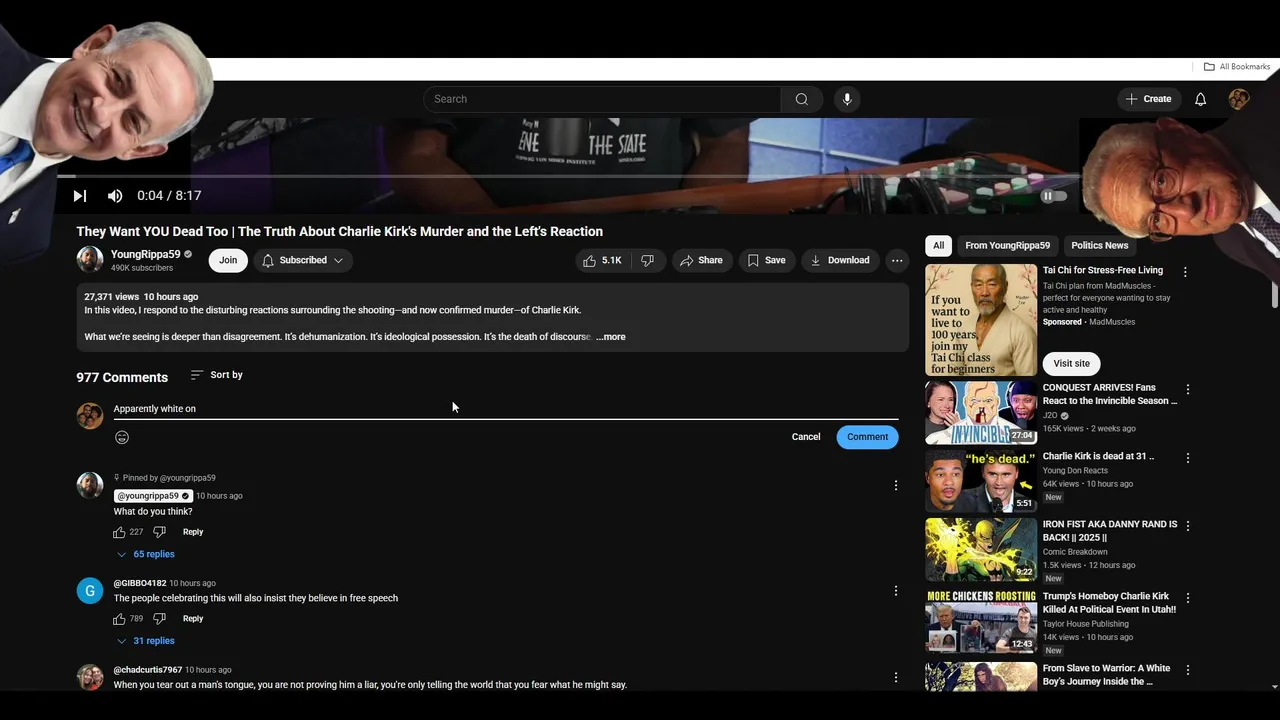Open All Bookmarks folder
The width and height of the screenshot is (1280, 720).
pyautogui.click(x=1237, y=67)
